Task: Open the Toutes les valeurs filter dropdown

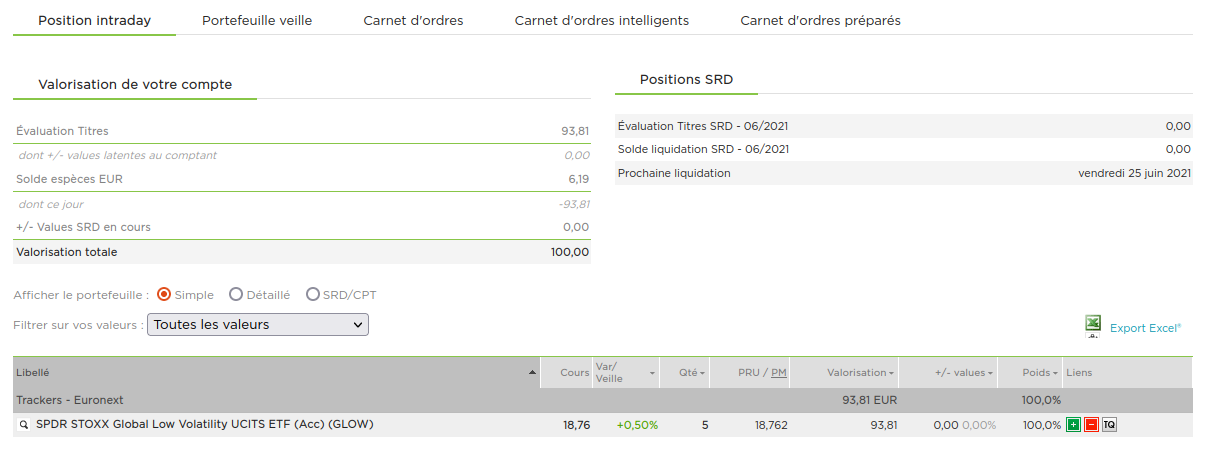Action: click(x=258, y=324)
